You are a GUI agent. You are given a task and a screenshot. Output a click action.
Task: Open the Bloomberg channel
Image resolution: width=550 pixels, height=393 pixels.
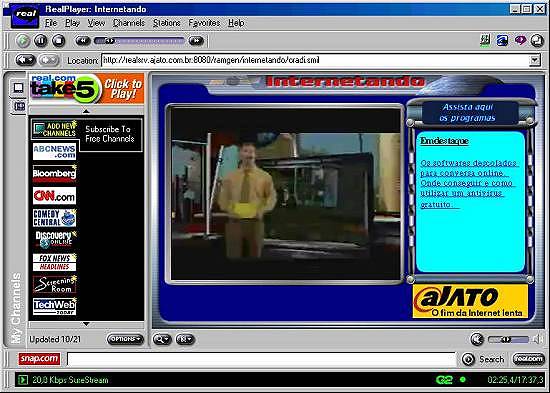[x=54, y=173]
